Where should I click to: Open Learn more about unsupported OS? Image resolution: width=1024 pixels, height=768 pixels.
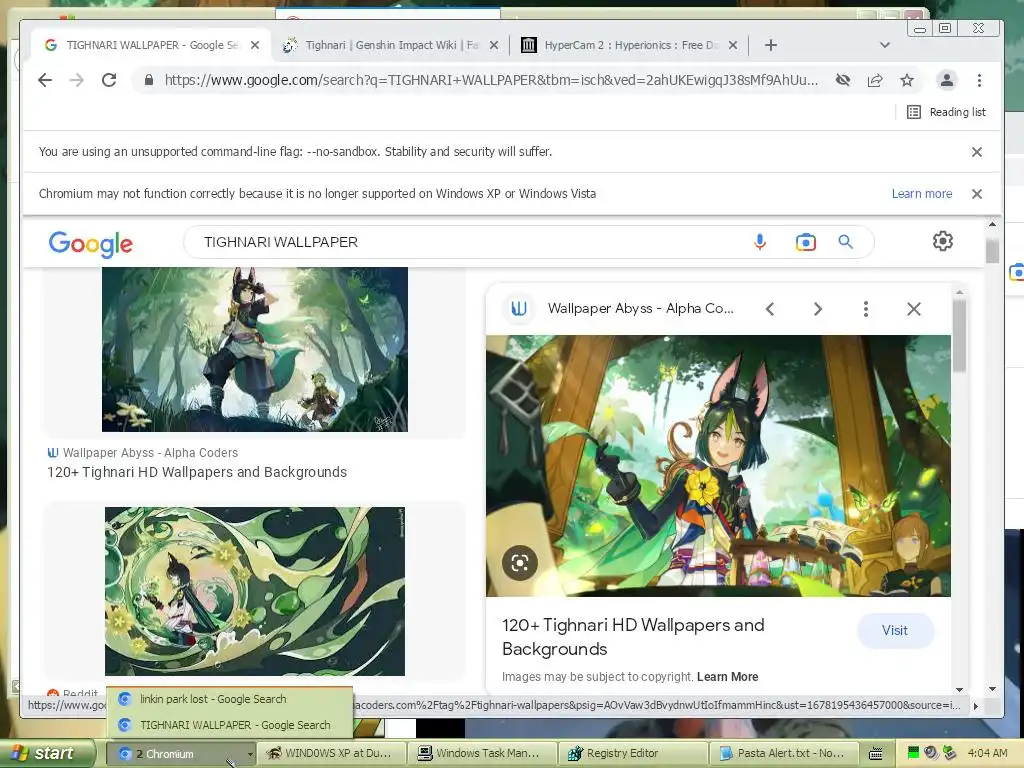pos(921,194)
